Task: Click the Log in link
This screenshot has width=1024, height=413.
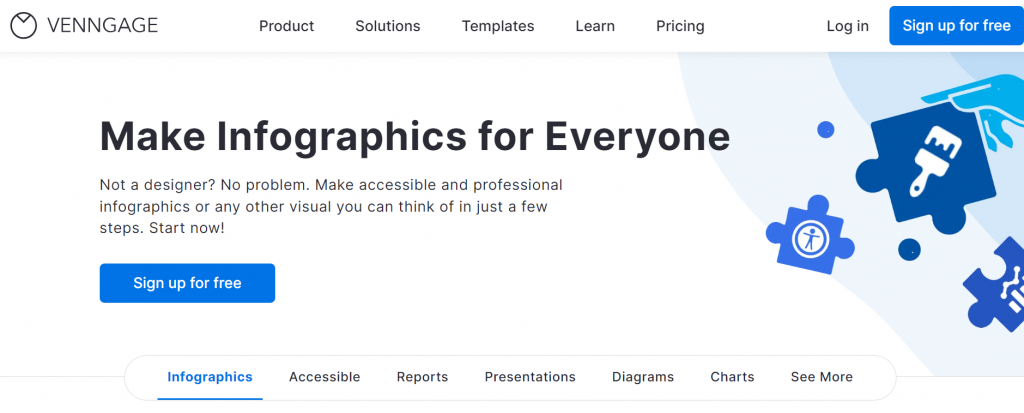Action: click(848, 26)
